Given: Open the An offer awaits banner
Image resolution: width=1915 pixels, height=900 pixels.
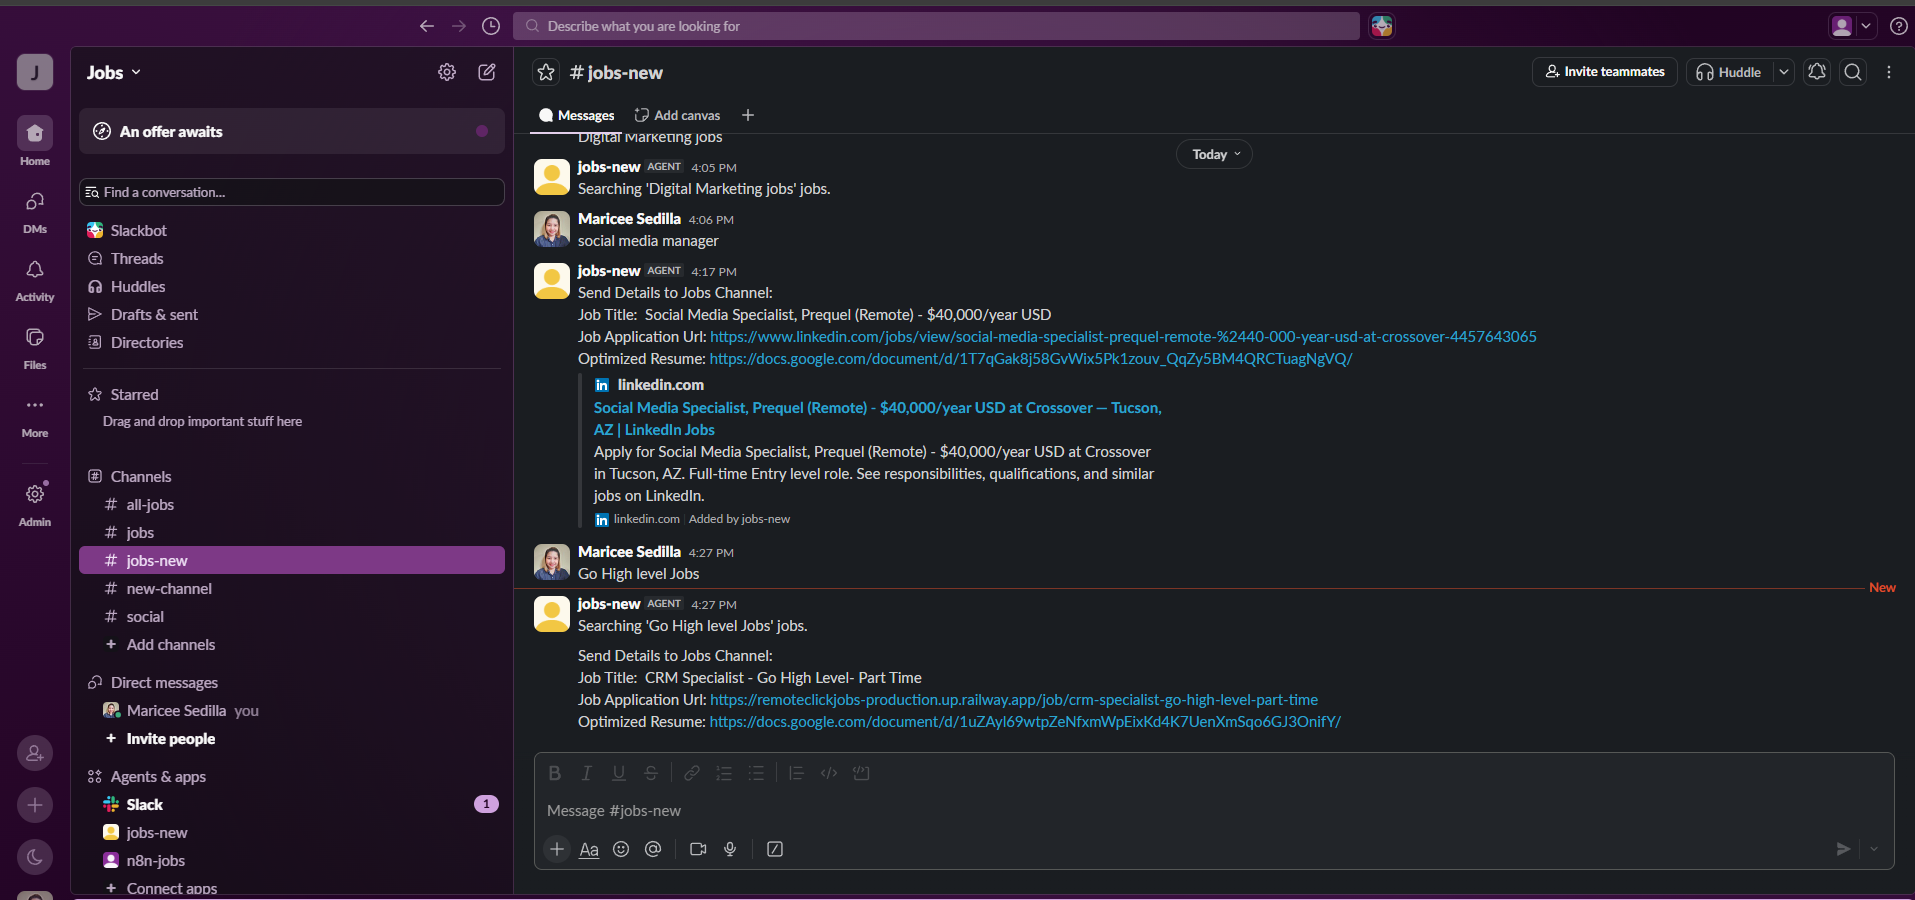Looking at the screenshot, I should [x=292, y=131].
